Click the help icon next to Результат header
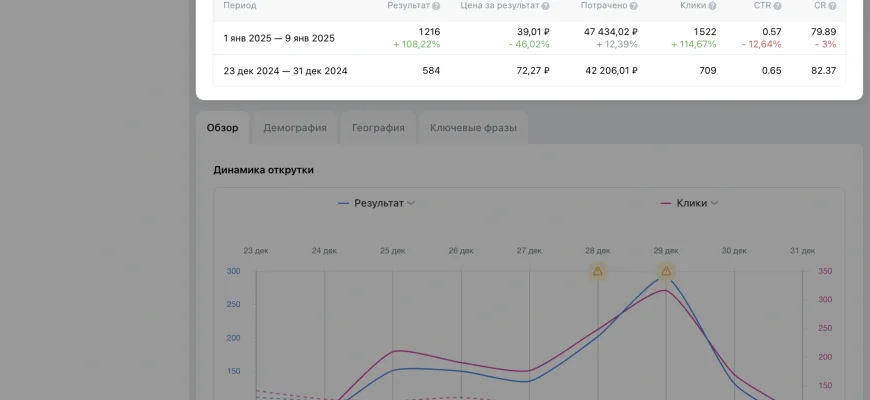 [x=436, y=6]
